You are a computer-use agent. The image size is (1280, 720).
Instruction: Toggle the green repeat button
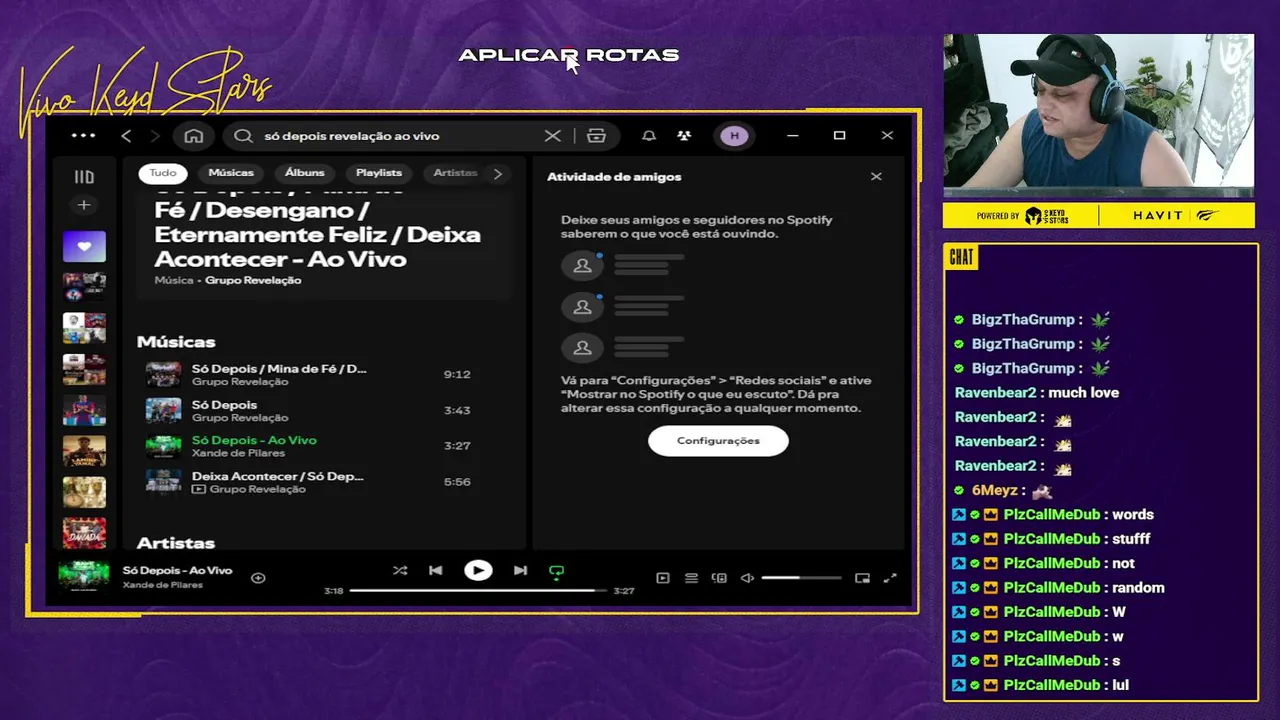[557, 572]
